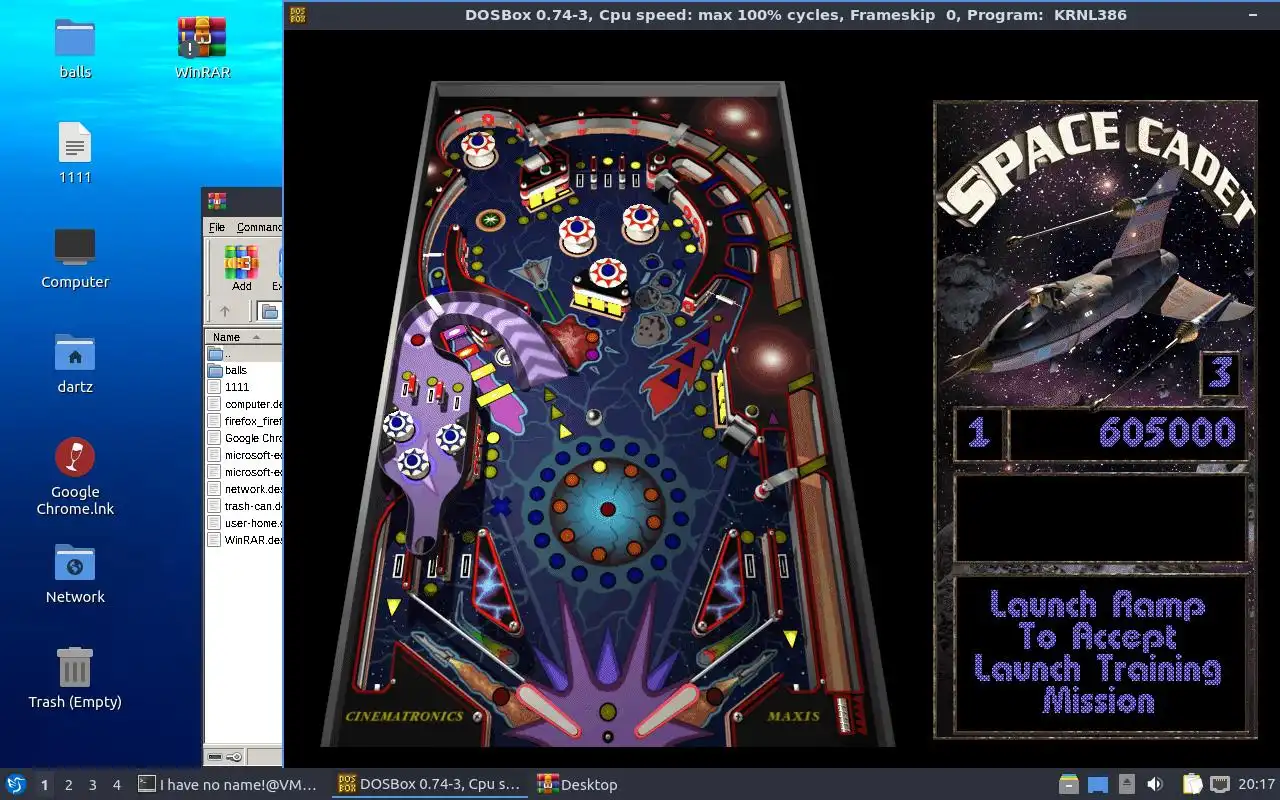Open the Network desktop icon

coord(75,573)
